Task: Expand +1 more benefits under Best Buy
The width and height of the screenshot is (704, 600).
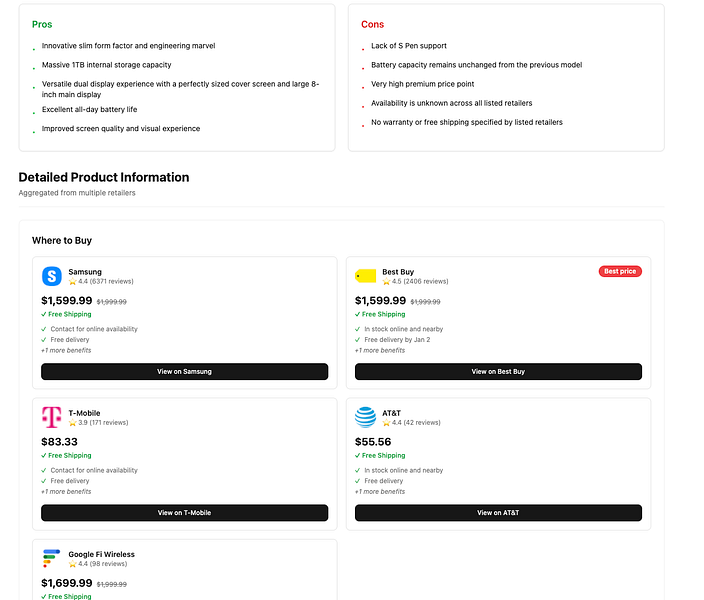Action: 380,350
